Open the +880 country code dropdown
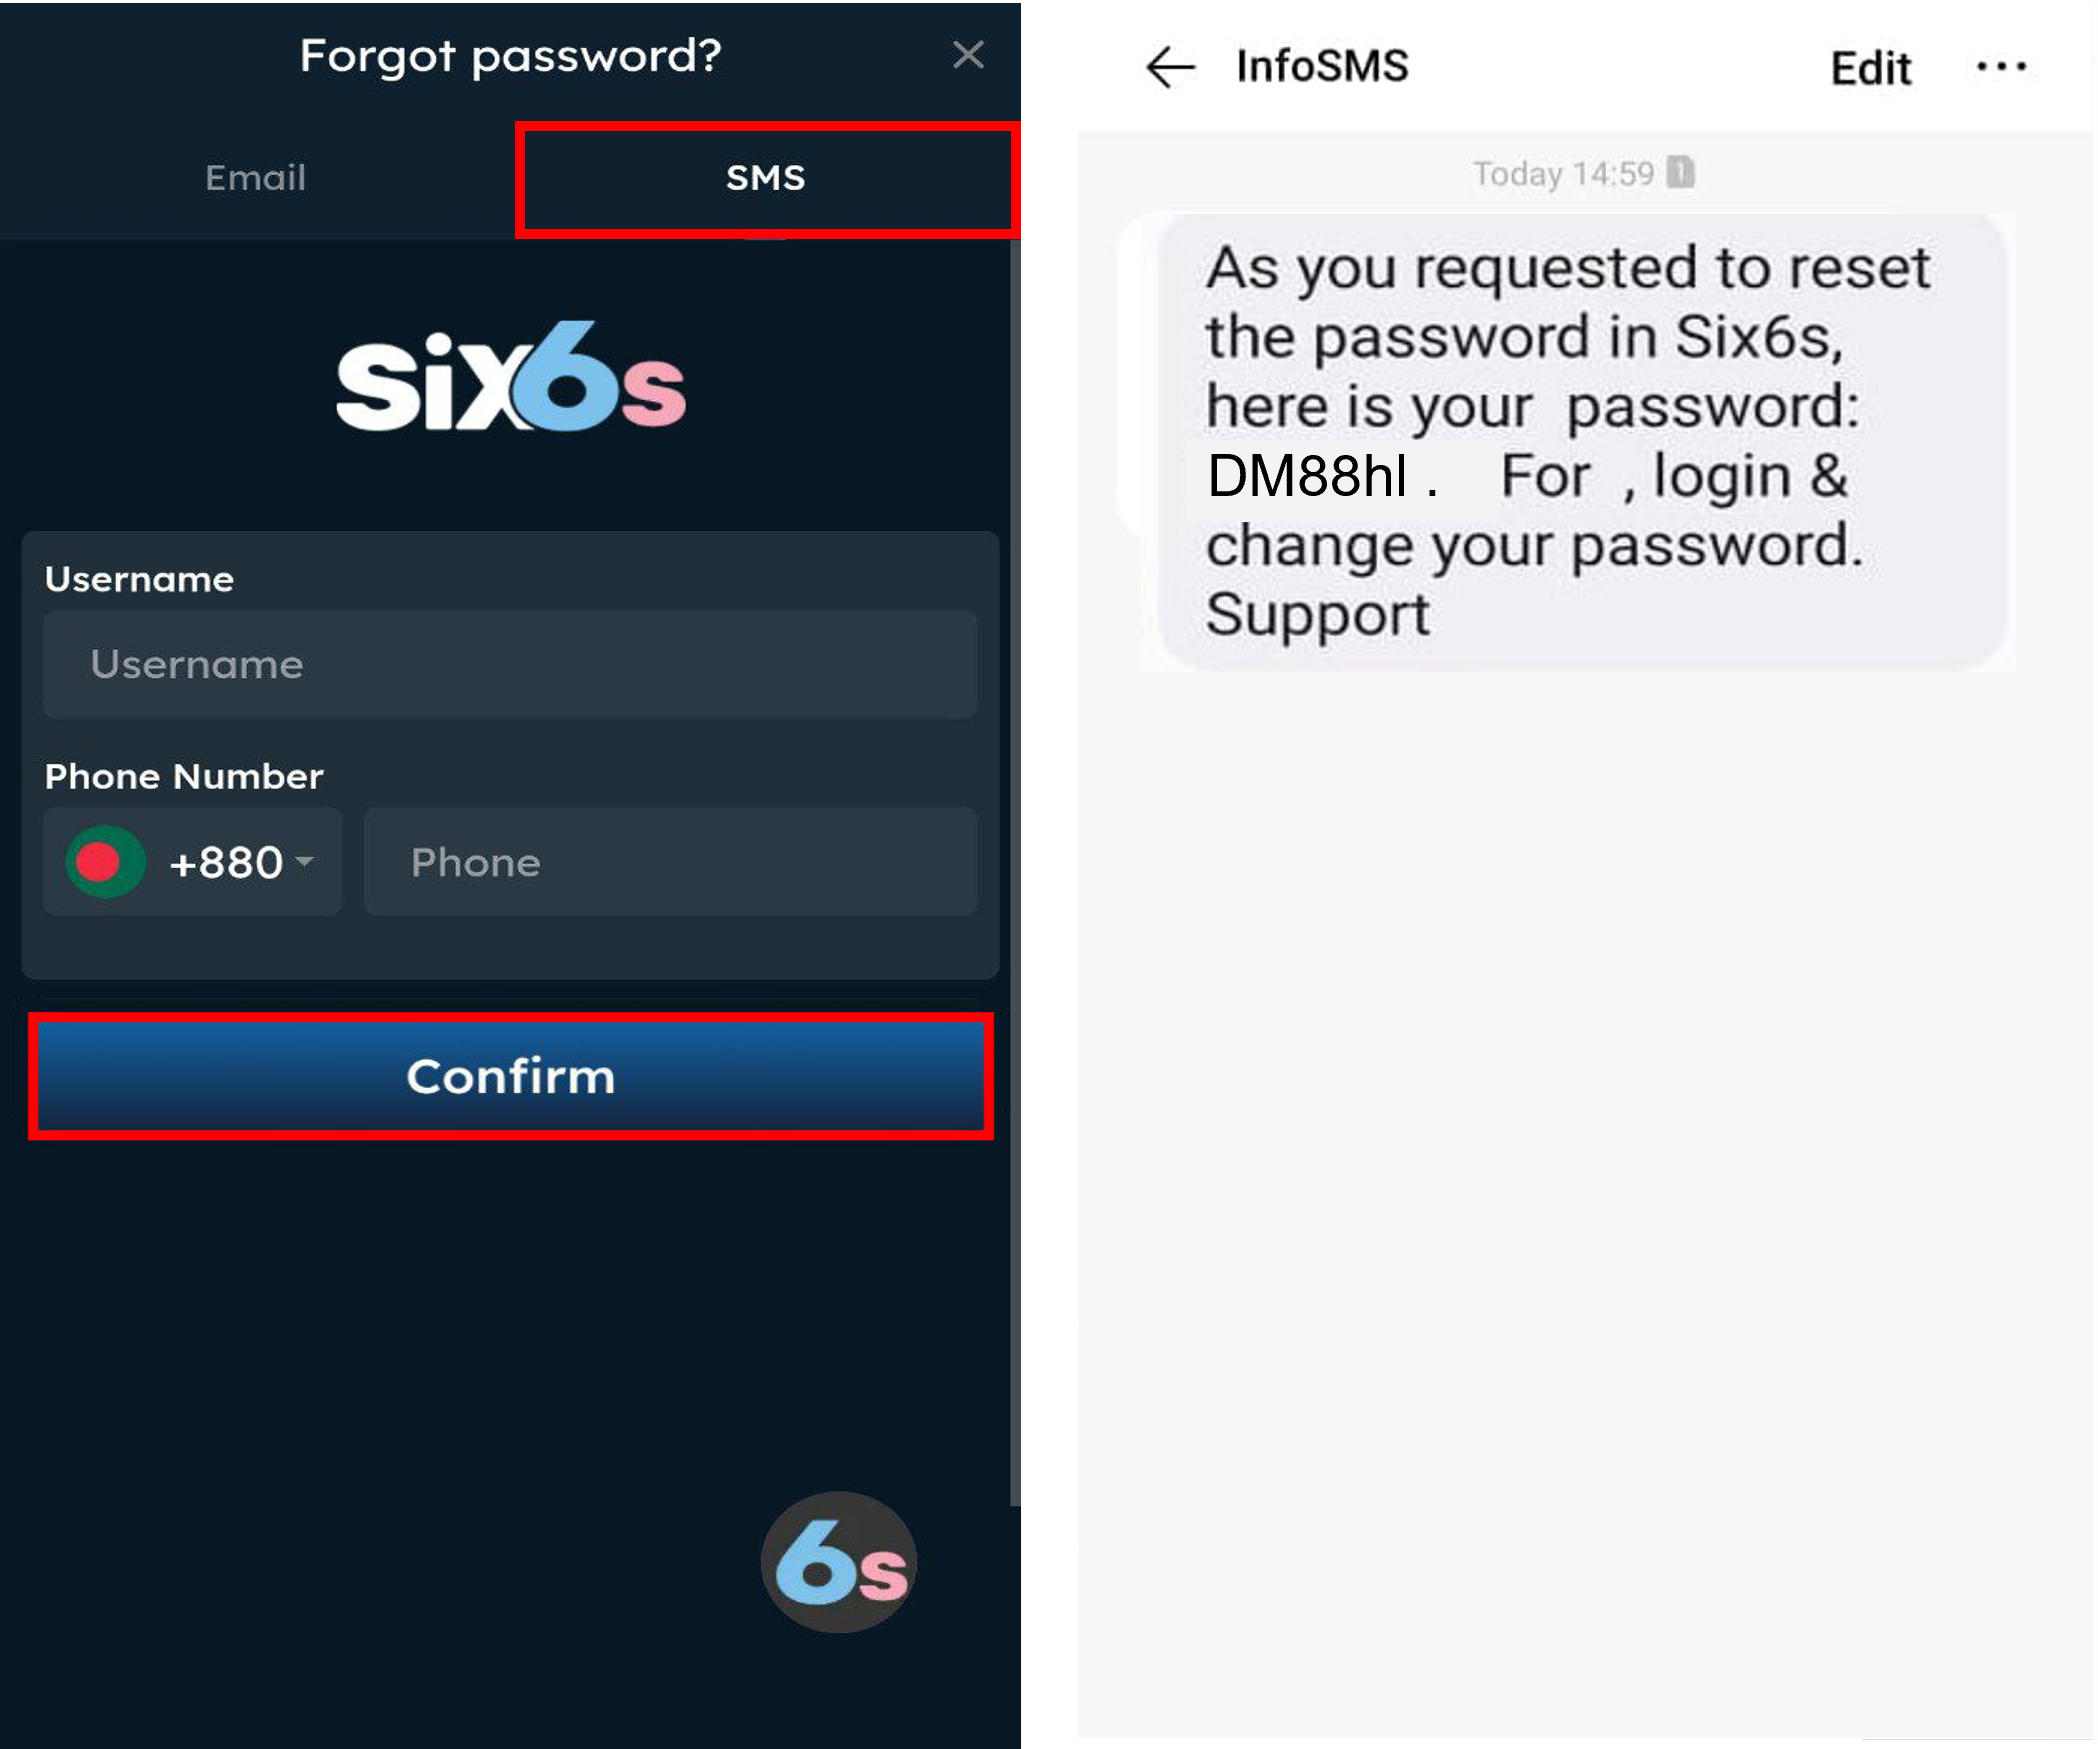This screenshot has width=2098, height=1749. 193,862
